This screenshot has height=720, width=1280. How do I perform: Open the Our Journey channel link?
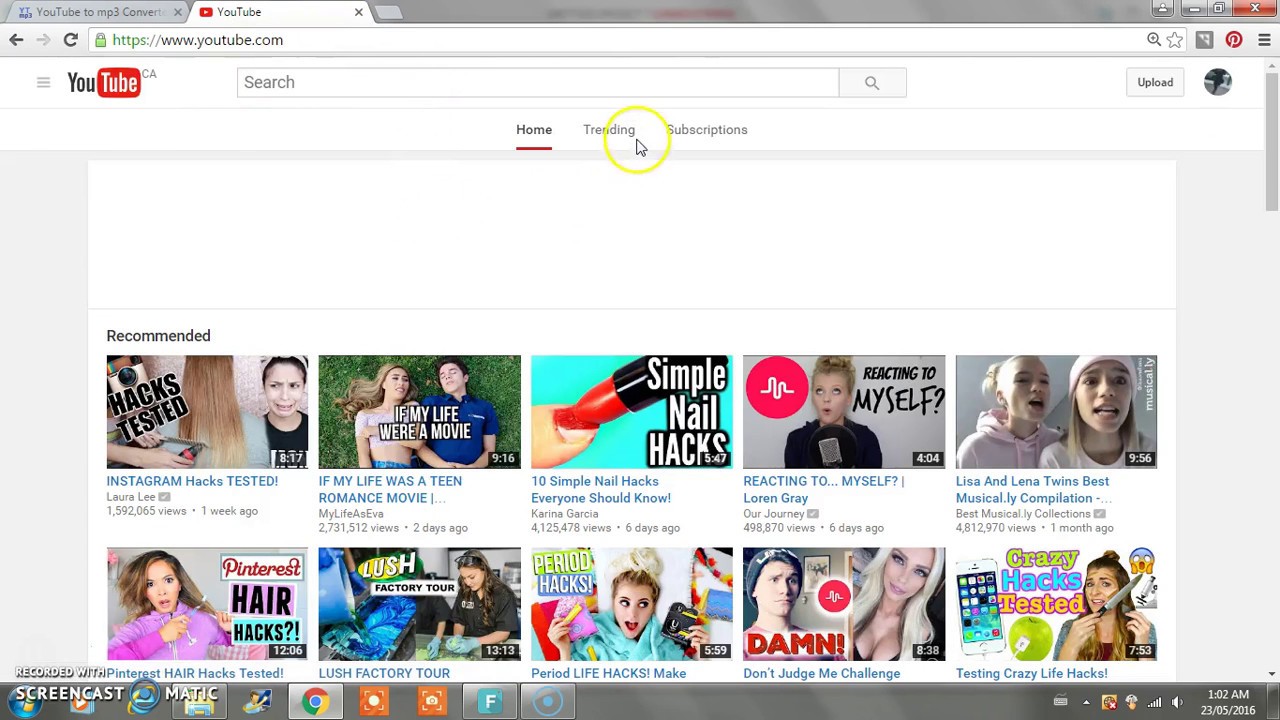pos(774,514)
